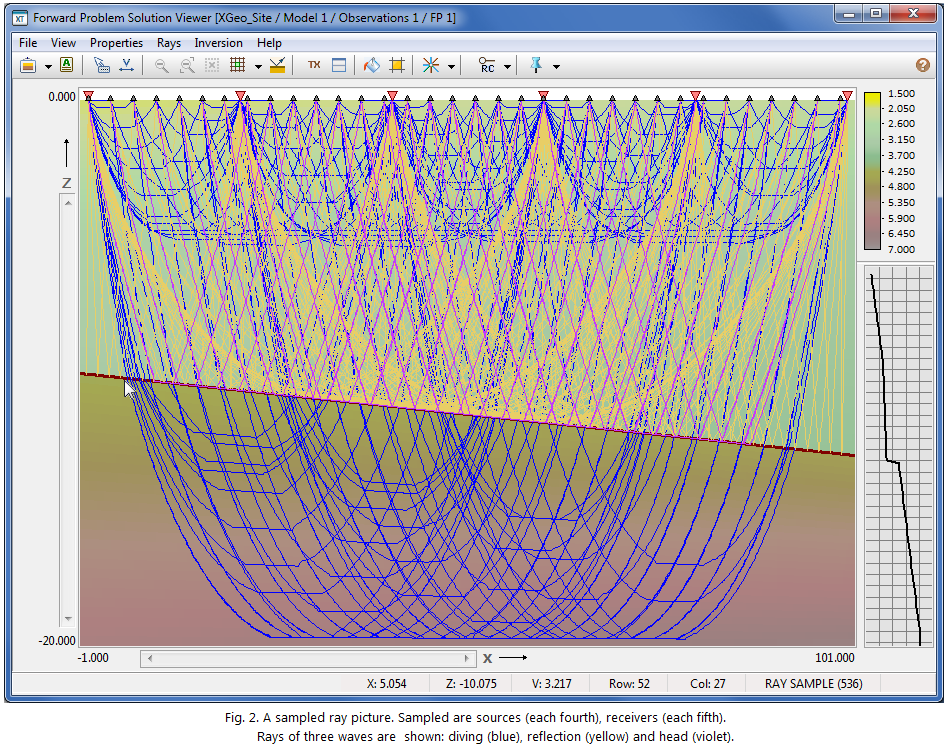Screen dimensions: 948x755
Task: Open the Inversion menu
Action: coord(218,43)
